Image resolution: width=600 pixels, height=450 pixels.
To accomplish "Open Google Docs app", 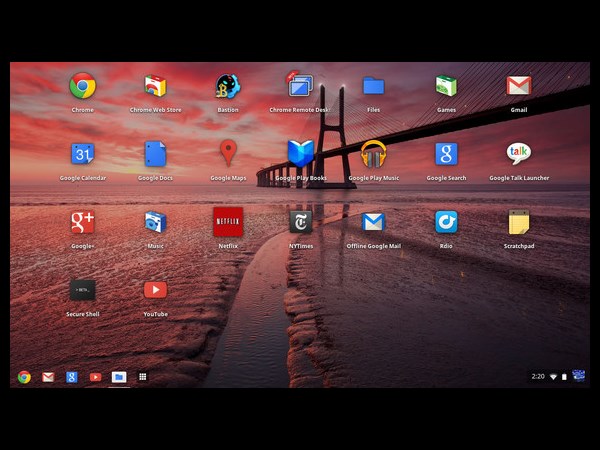I will tap(155, 154).
